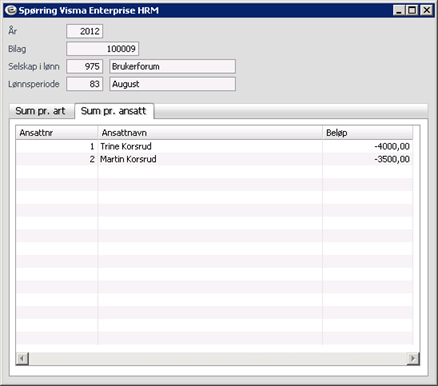Click the Bilag field showing 100009
438x386 pixels.
(103, 49)
